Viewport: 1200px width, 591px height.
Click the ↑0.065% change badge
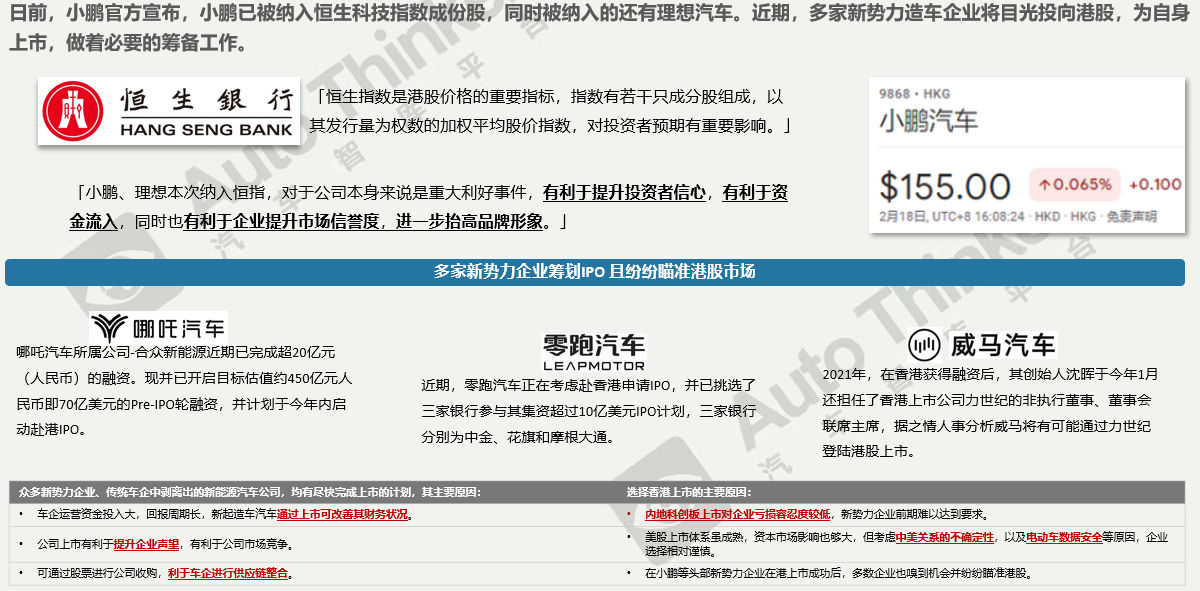(1075, 184)
